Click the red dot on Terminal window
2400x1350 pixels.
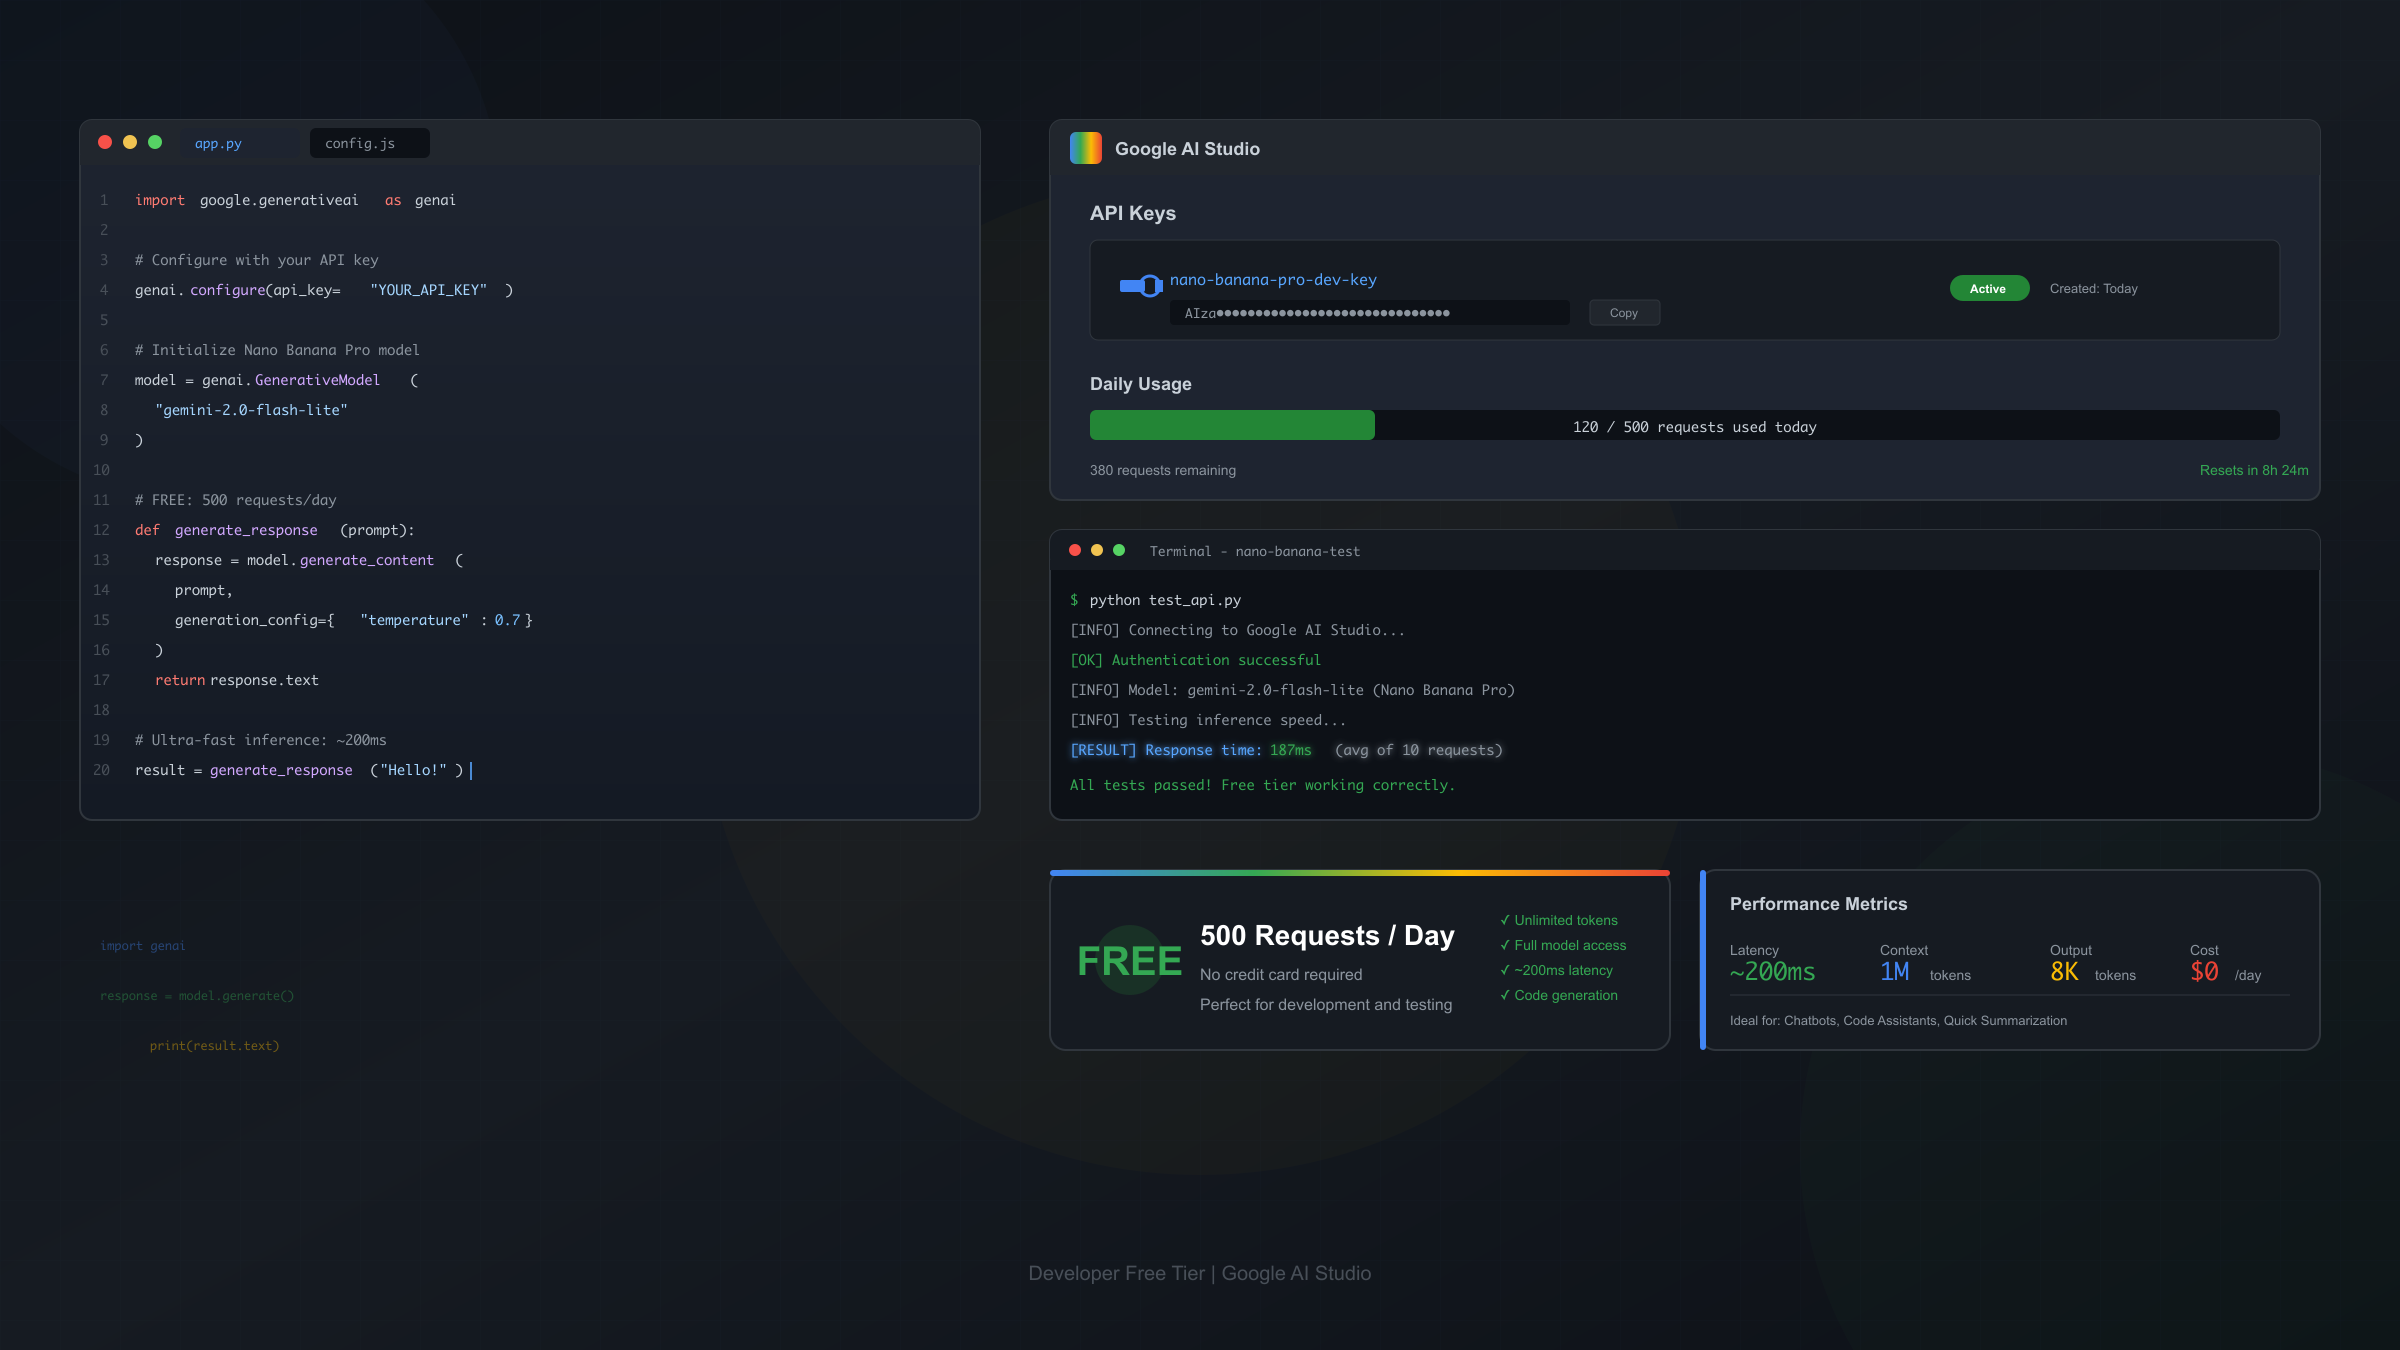pos(1075,550)
